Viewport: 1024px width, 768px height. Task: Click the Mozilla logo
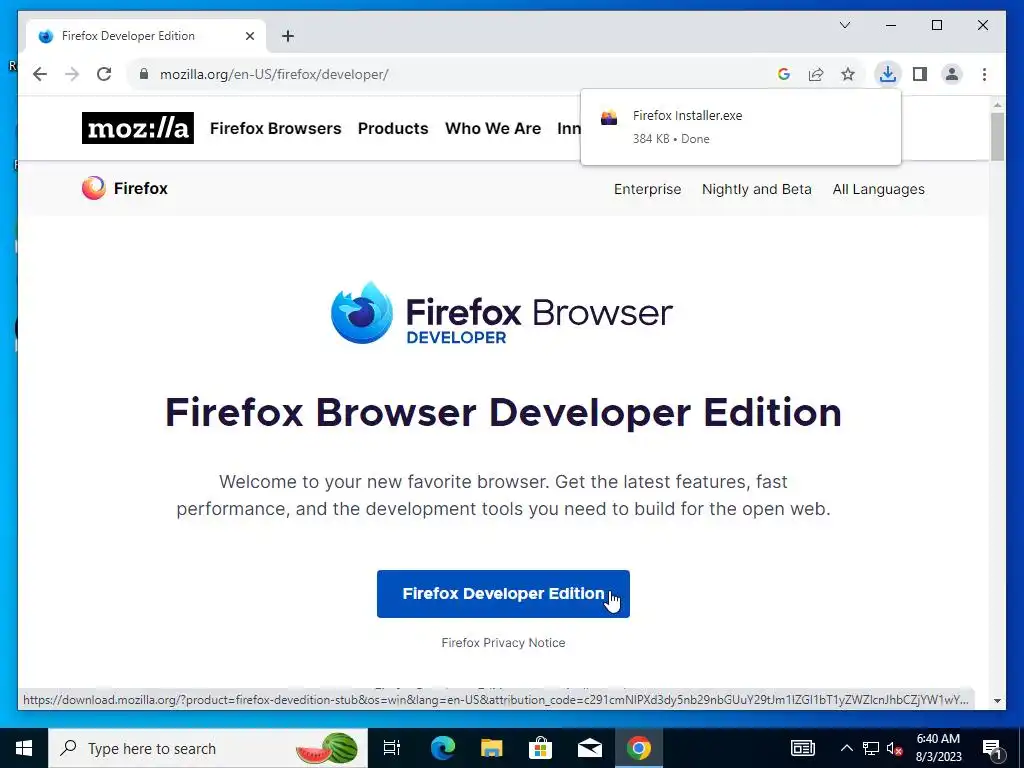click(138, 128)
